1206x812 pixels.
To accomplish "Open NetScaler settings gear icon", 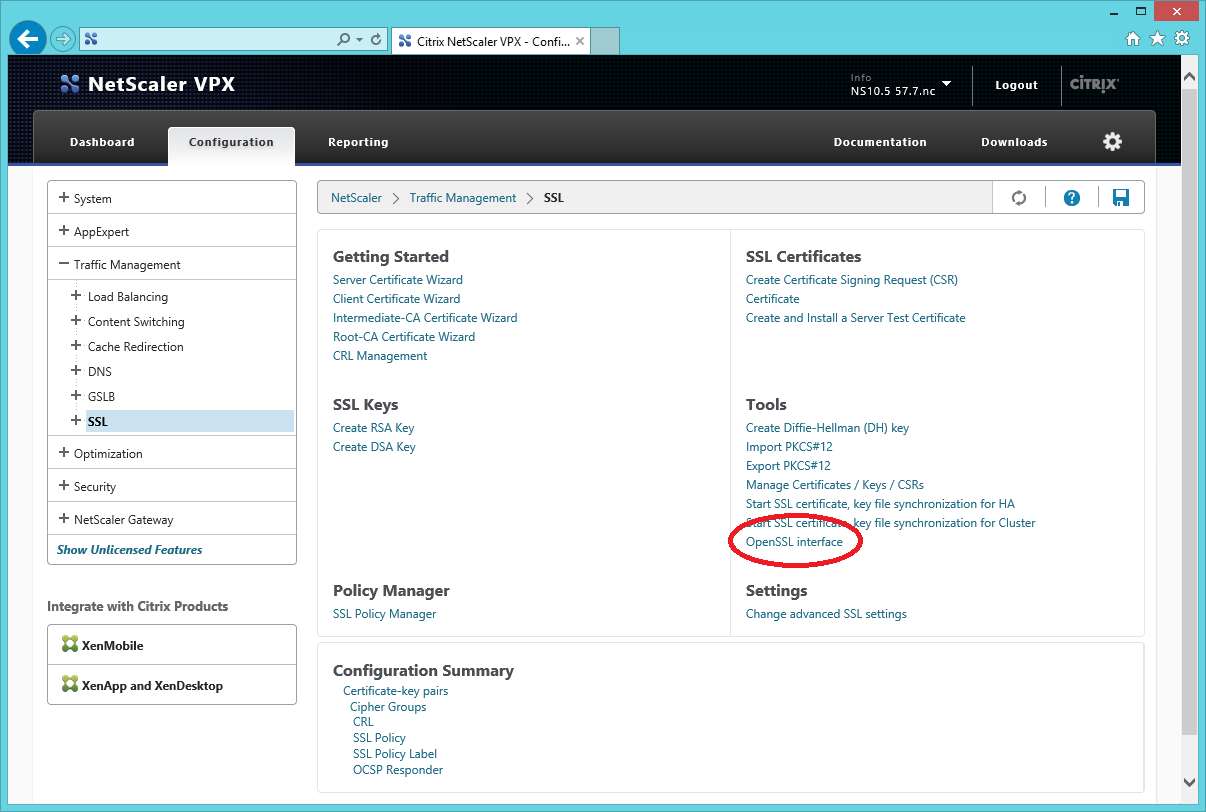I will pos(1112,141).
